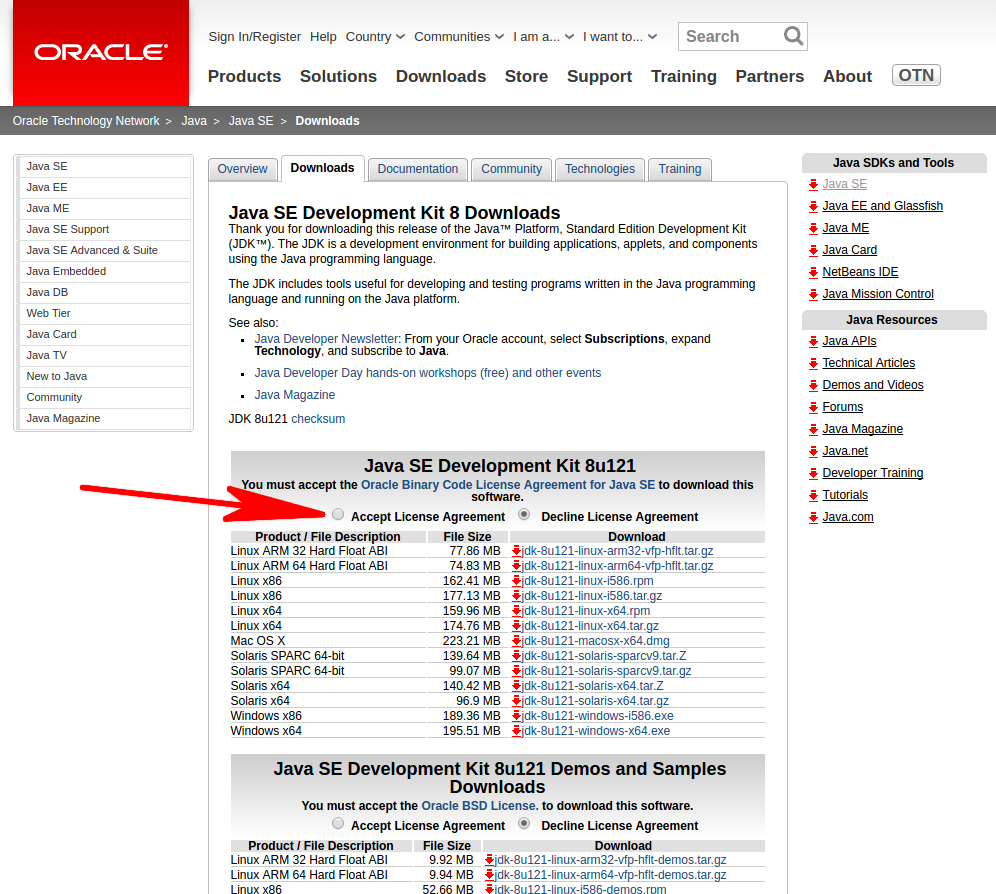Click red arrow icon beside Java Card link
Image resolution: width=996 pixels, height=894 pixels.
[x=813, y=250]
